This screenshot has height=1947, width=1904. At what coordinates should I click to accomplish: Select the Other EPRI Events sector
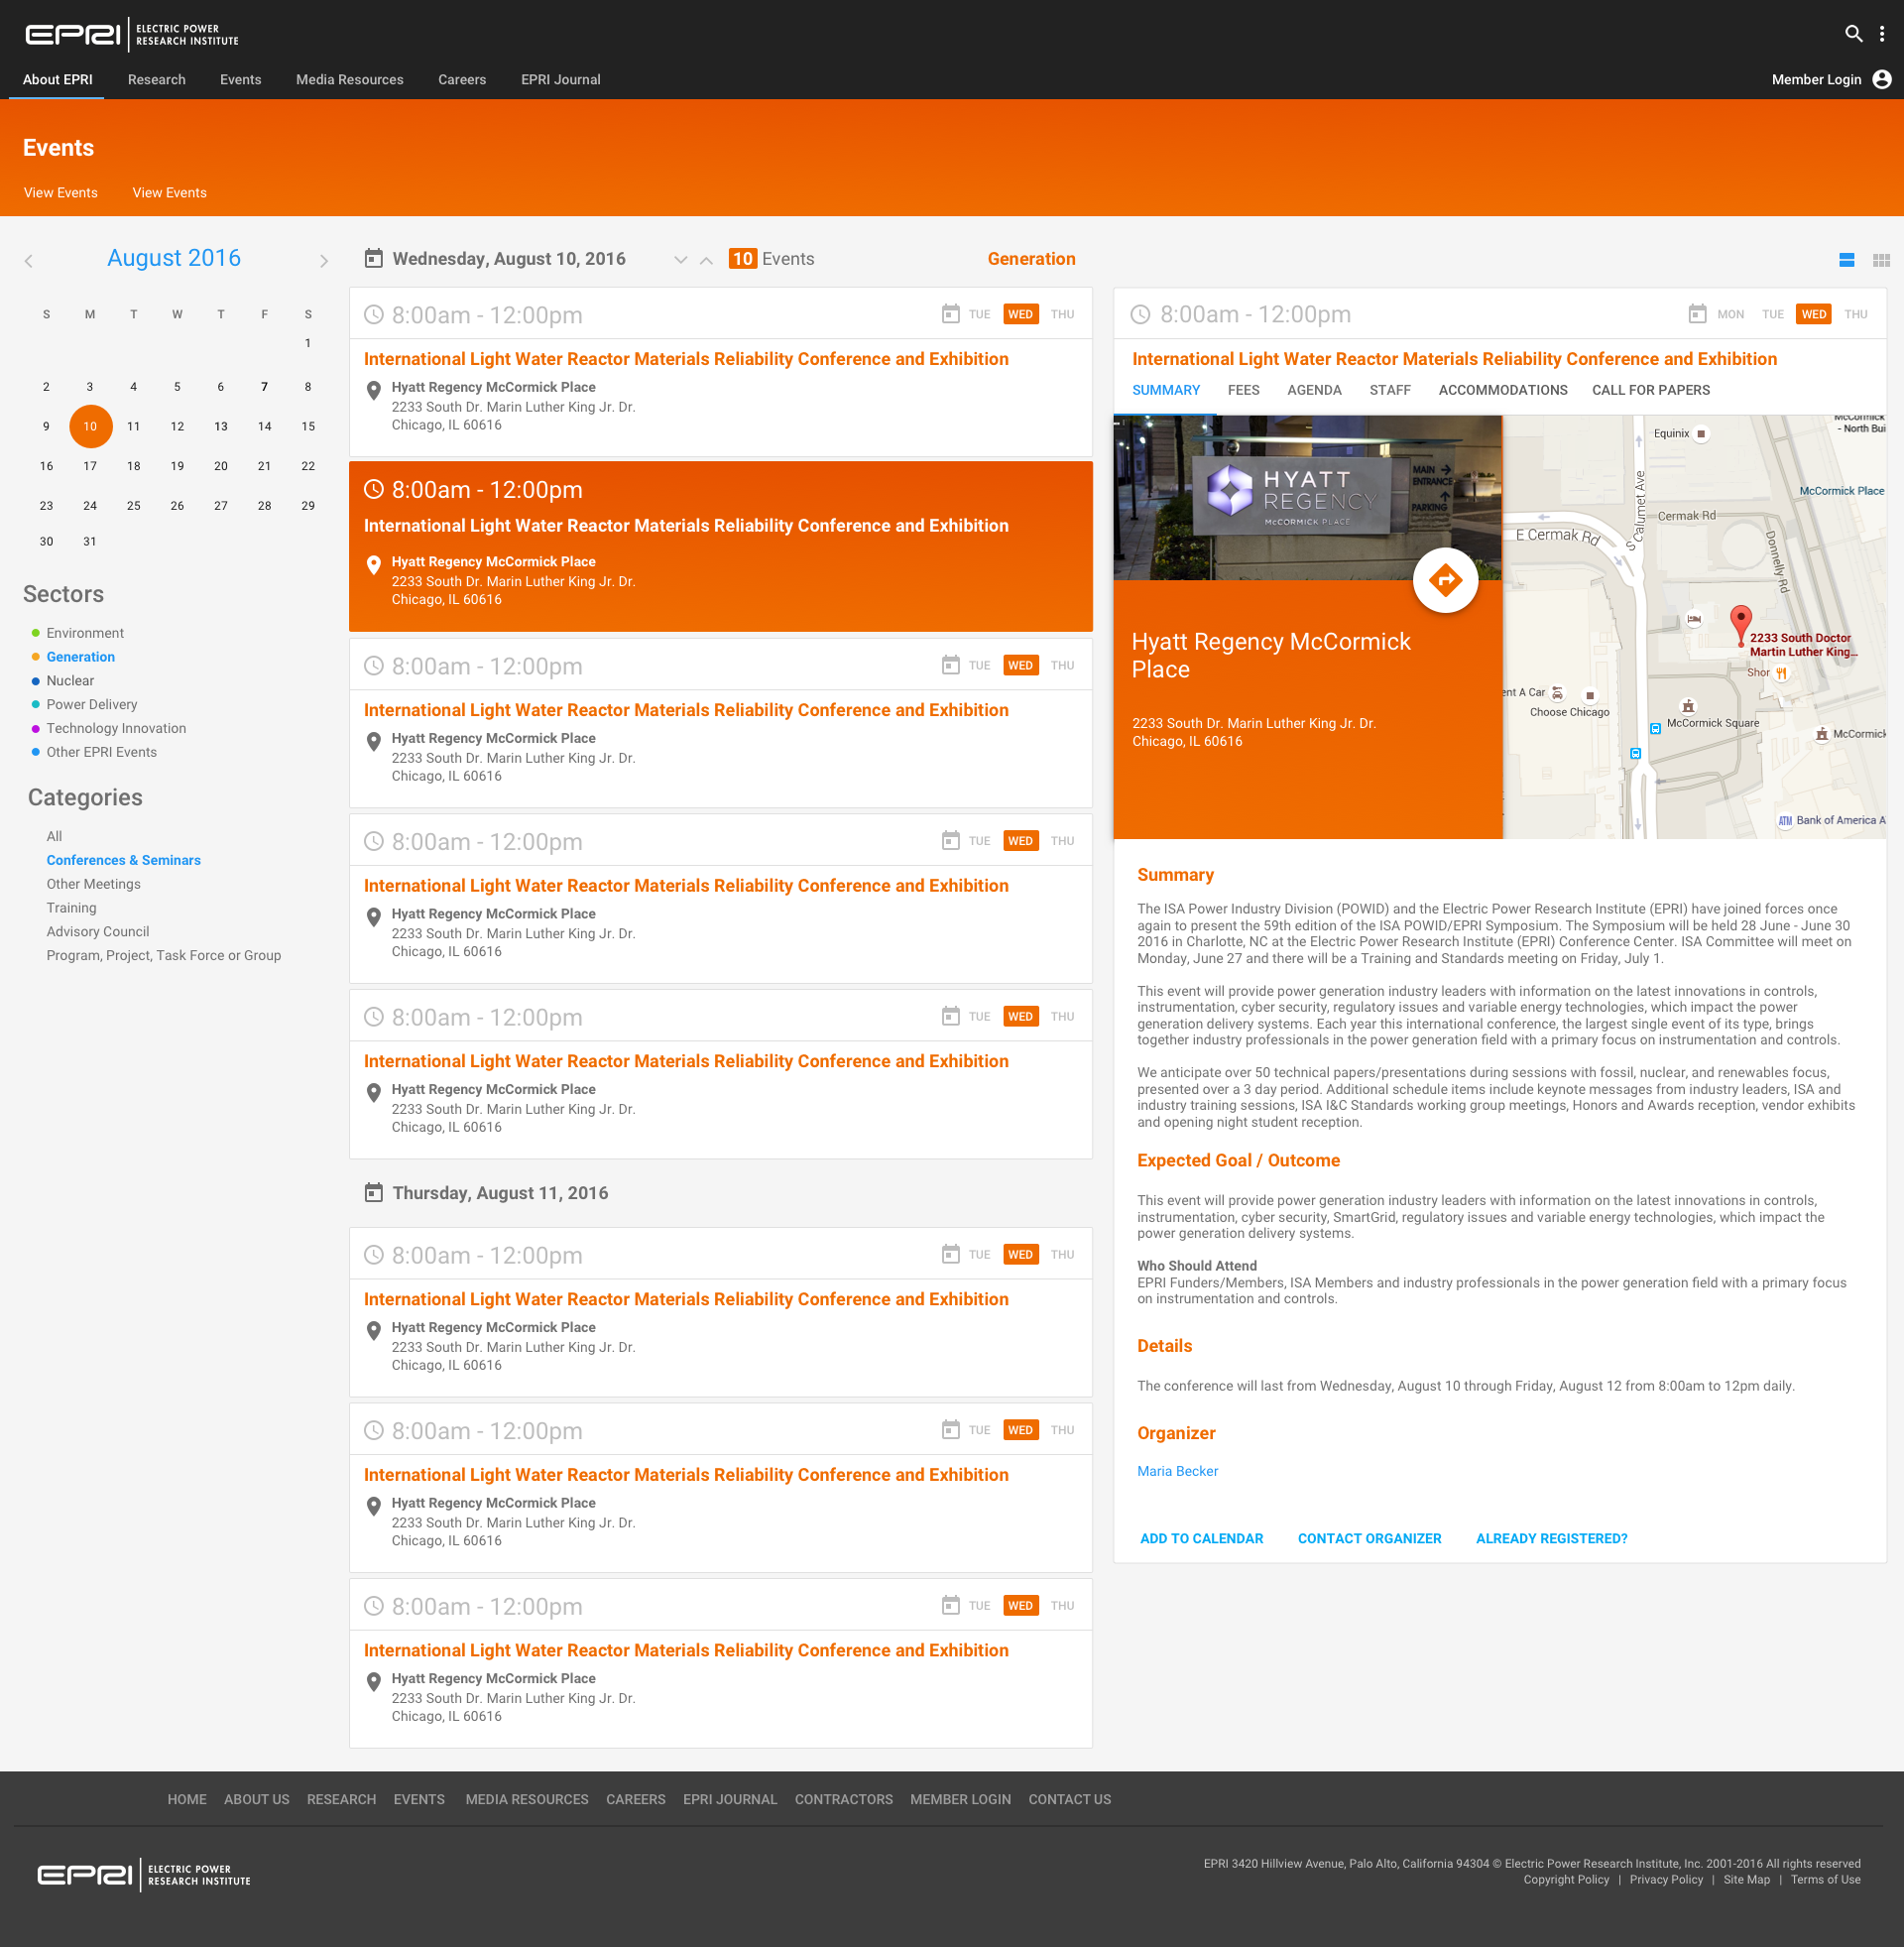tap(101, 752)
